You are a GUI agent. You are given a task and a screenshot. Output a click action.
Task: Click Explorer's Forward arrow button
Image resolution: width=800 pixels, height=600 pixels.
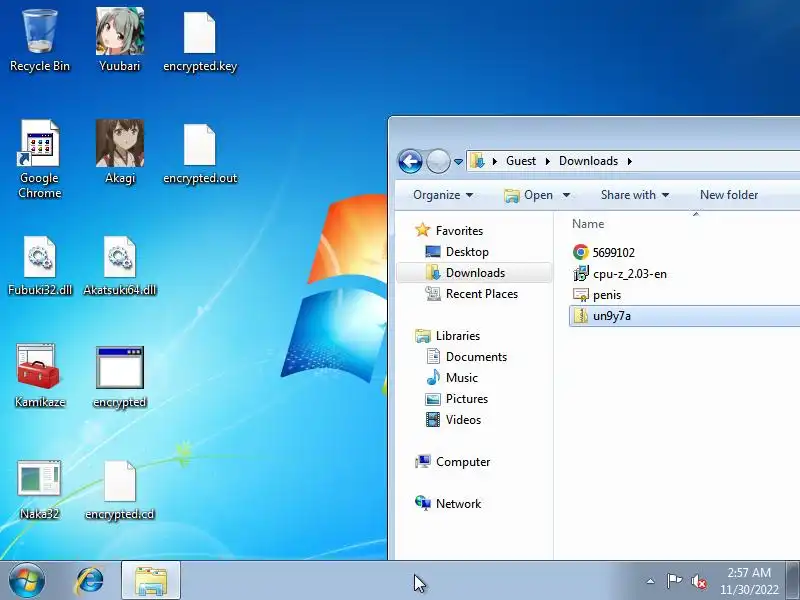[438, 162]
